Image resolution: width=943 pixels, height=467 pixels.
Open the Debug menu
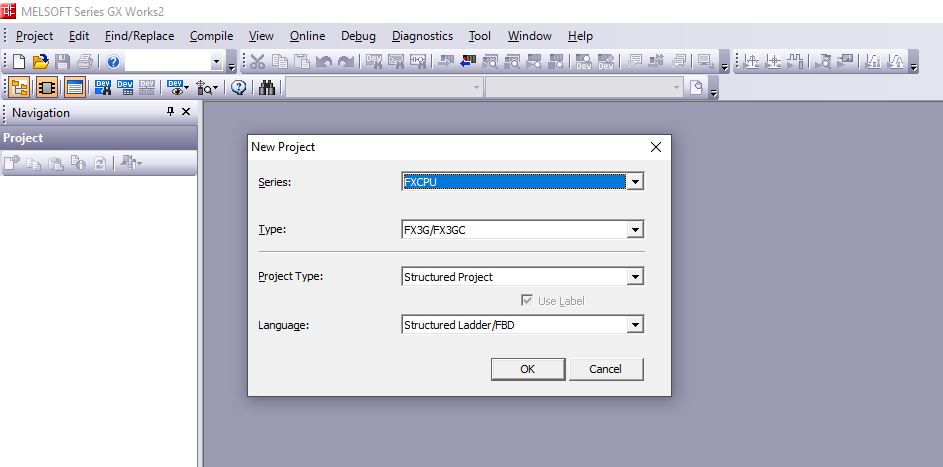click(x=358, y=36)
